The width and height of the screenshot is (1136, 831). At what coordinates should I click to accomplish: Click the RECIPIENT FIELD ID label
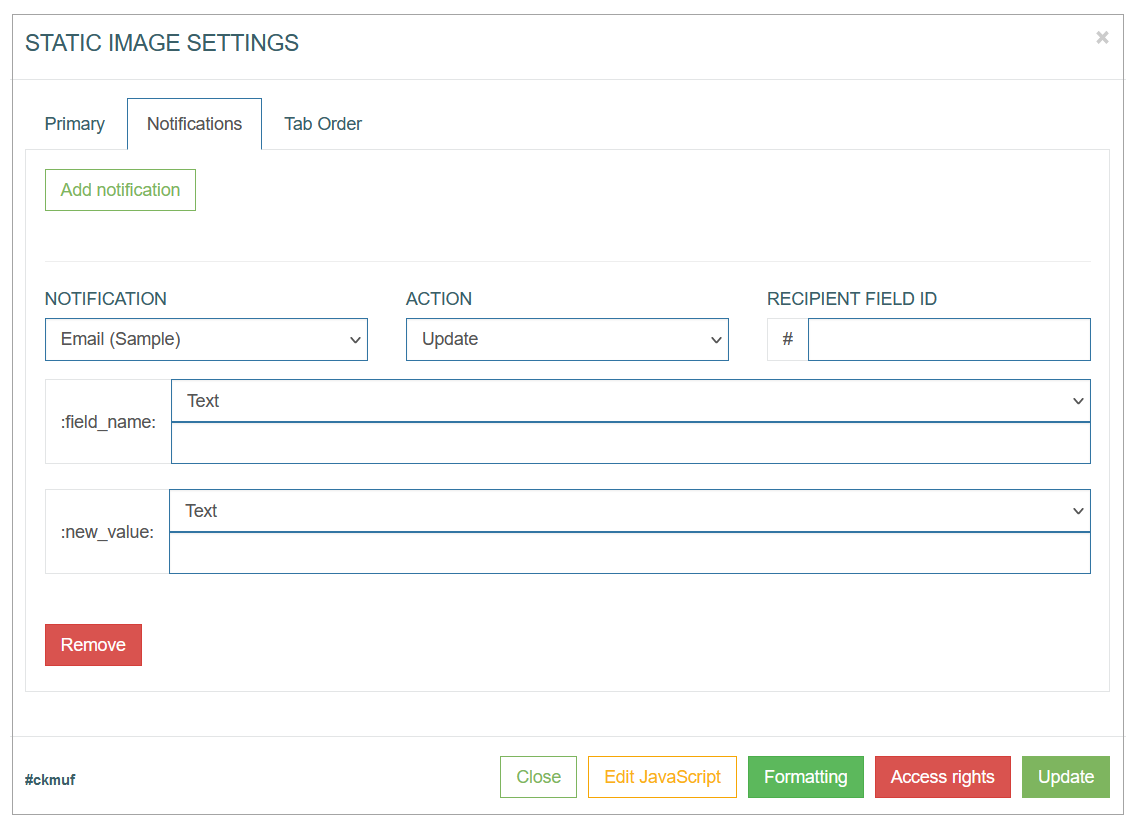852,298
